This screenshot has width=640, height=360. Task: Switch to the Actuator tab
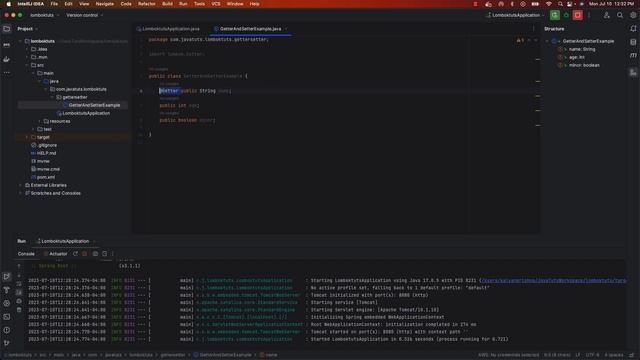click(56, 254)
